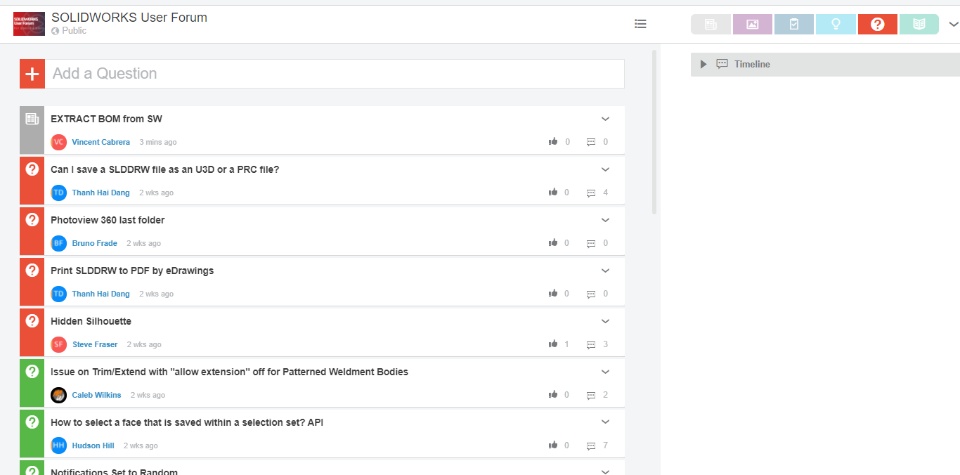The height and width of the screenshot is (475, 960).
Task: Open the chevron on "Print SLDDRW to PDF by eDrawings"
Action: click(605, 270)
